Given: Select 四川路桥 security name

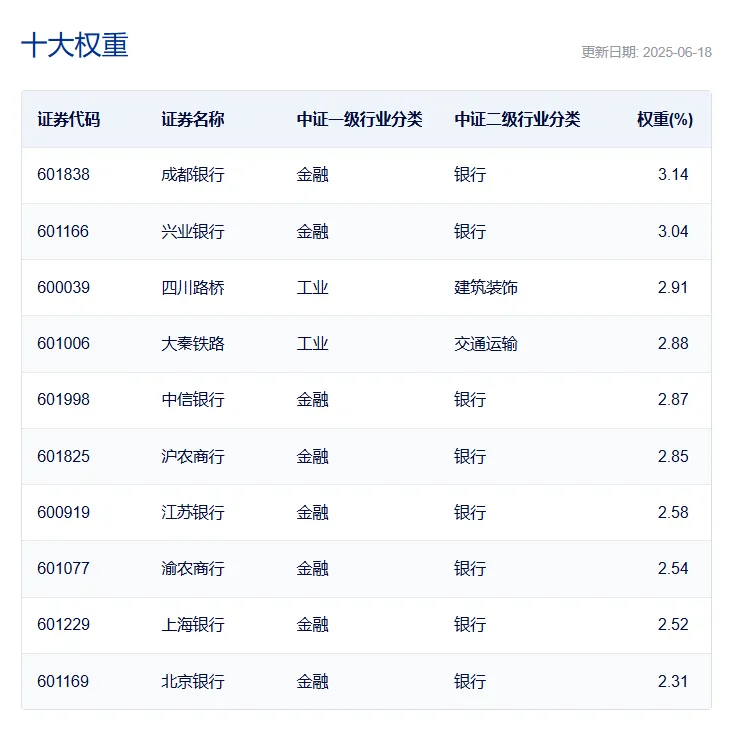Looking at the screenshot, I should (x=192, y=288).
